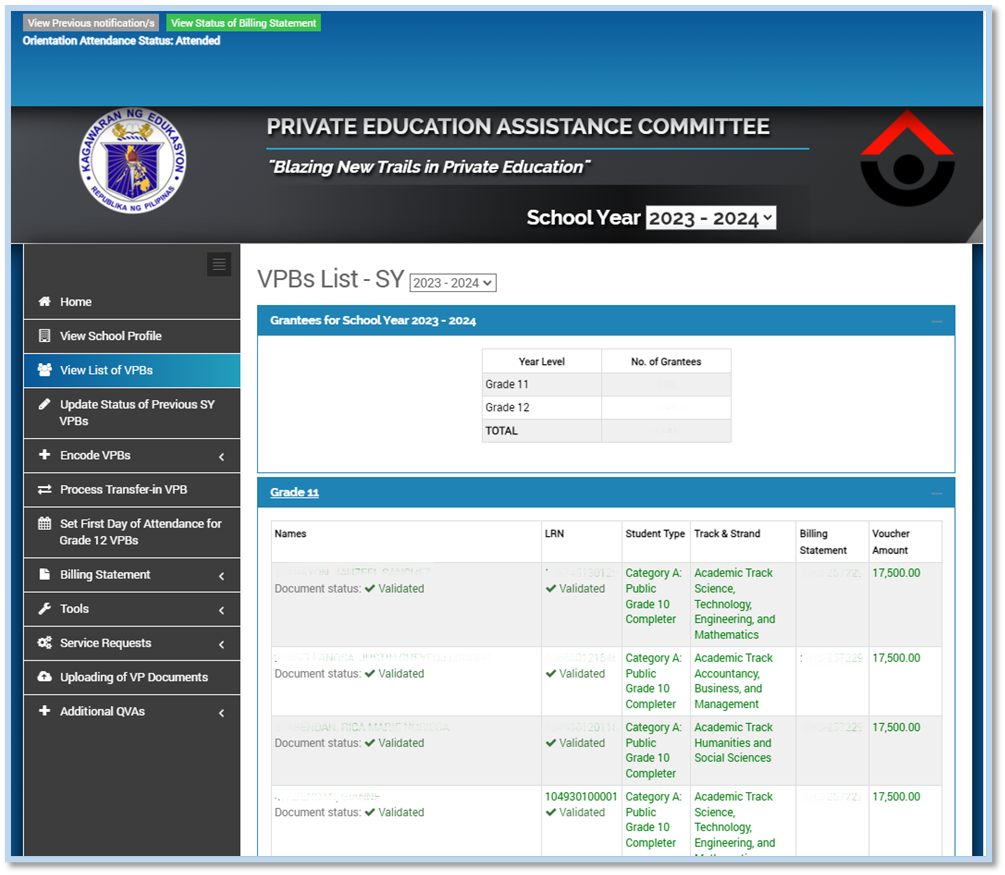Open Update Status of Previous SY VPBs
The width and height of the screenshot is (1005, 875).
point(132,413)
